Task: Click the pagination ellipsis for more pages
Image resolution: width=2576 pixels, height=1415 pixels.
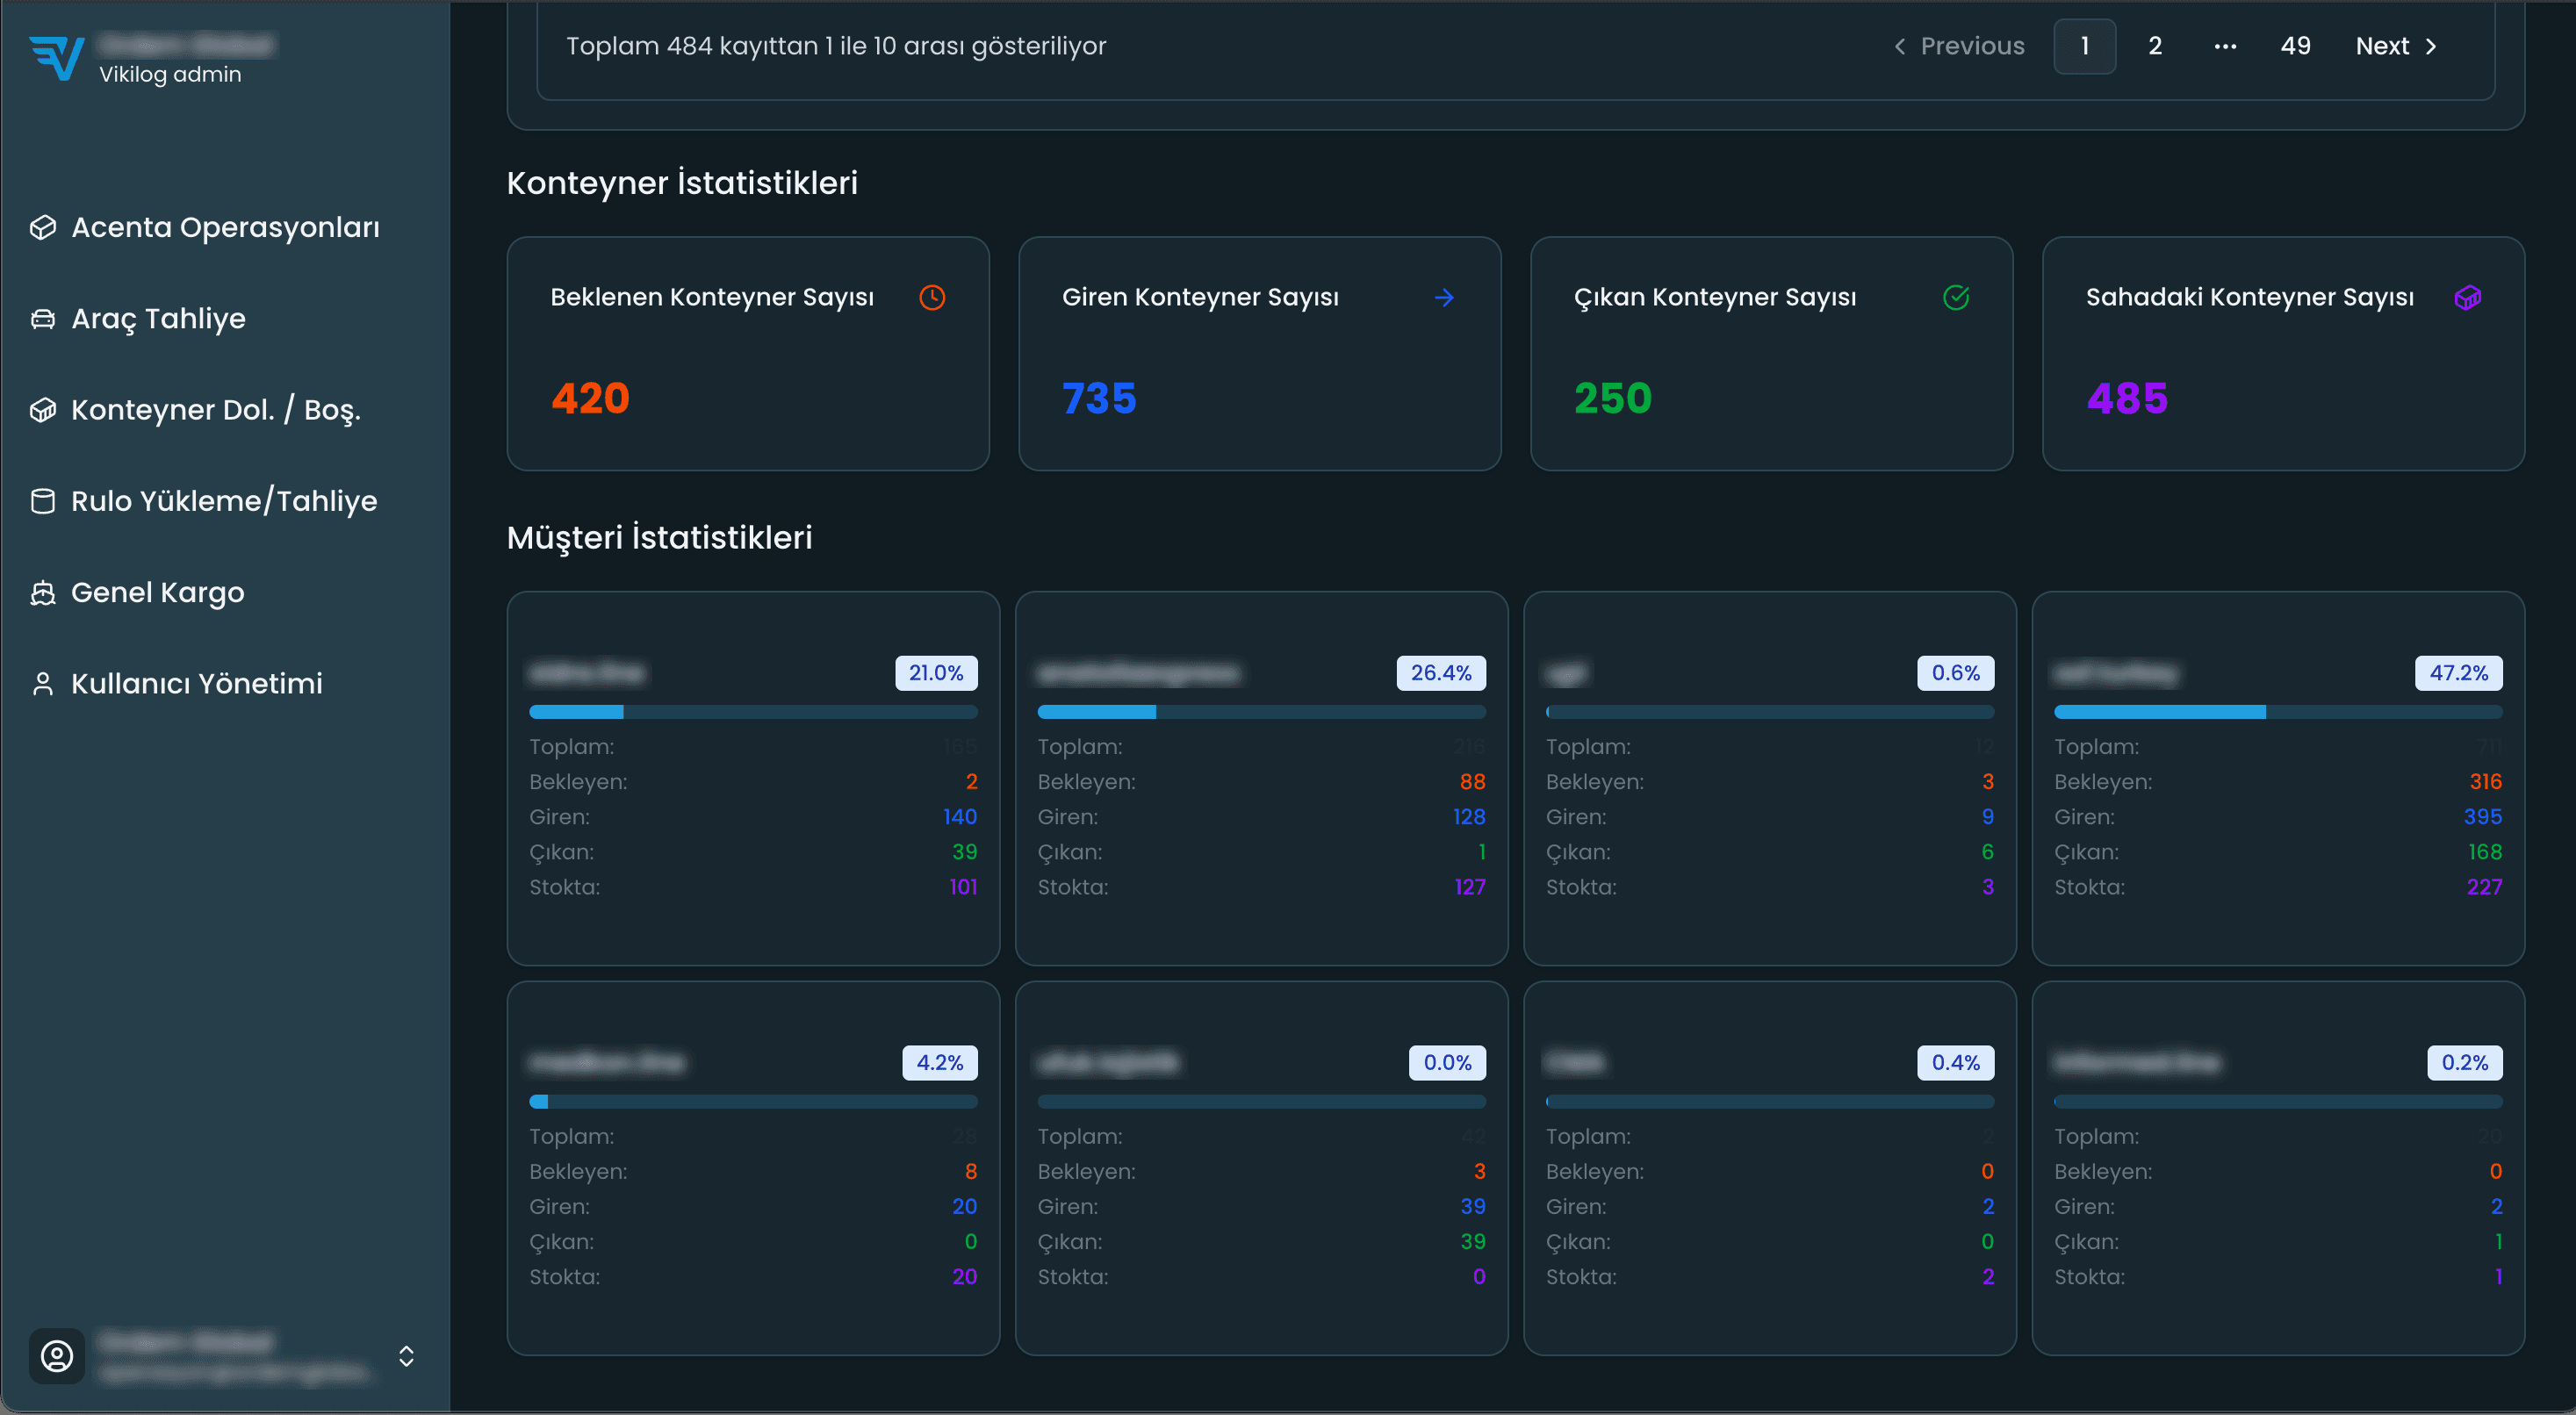Action: click(2225, 46)
